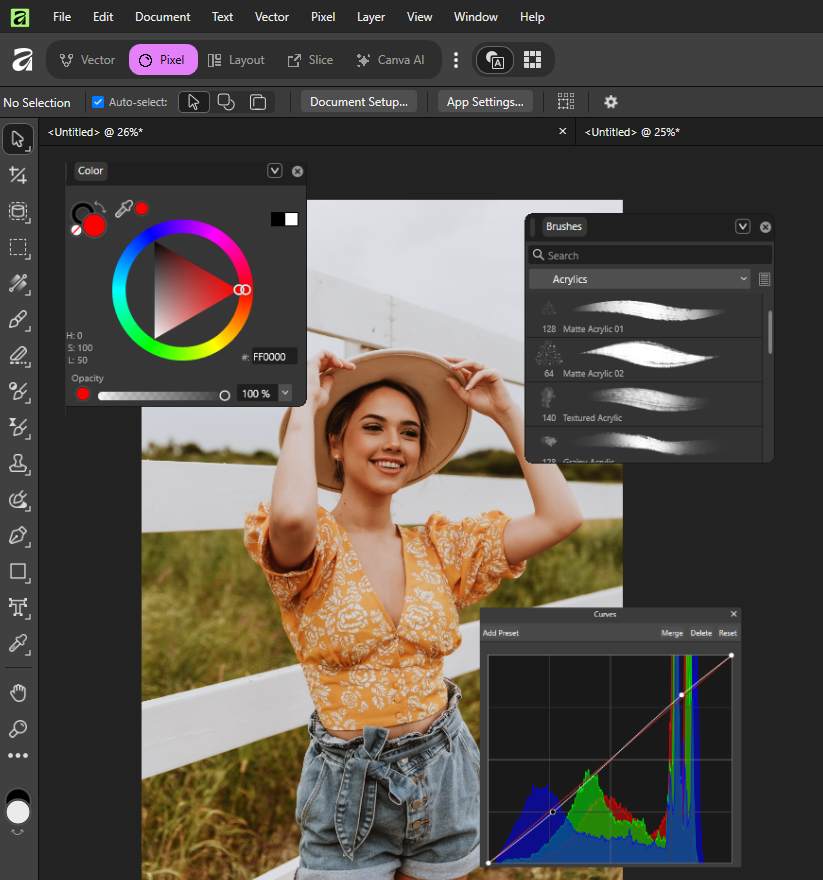Screen dimensions: 823x880
Task: Open the Brushes panel options chevron
Action: click(x=743, y=226)
